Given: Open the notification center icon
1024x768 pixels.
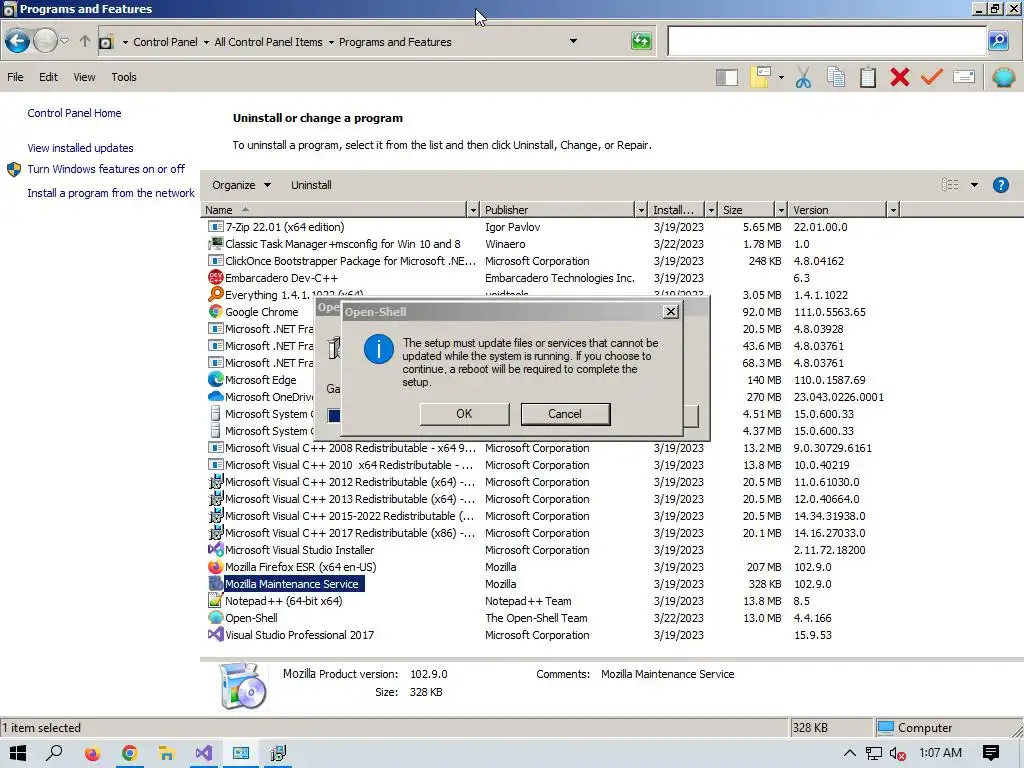Looking at the screenshot, I should coord(991,753).
